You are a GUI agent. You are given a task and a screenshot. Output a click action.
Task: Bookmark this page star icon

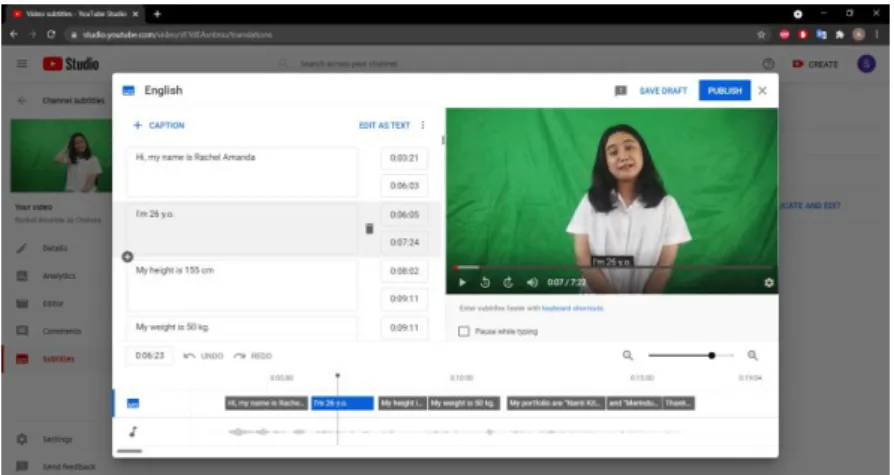coord(761,34)
